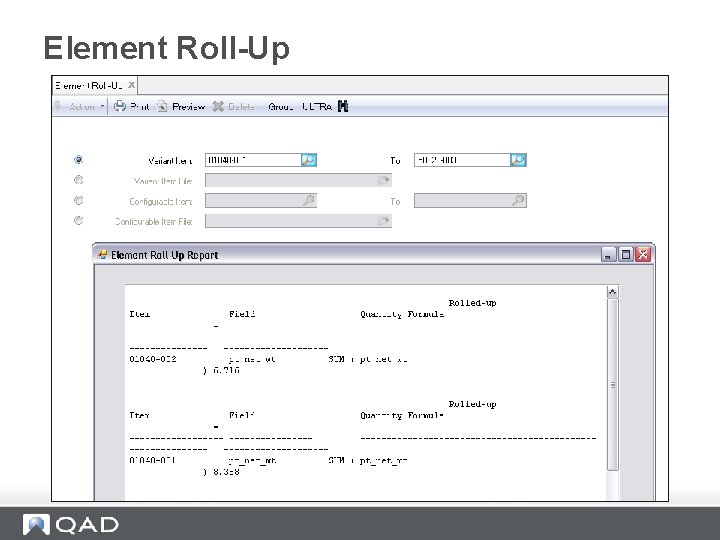Click the Configurable Item To input field
The height and width of the screenshot is (540, 720).
(x=462, y=200)
